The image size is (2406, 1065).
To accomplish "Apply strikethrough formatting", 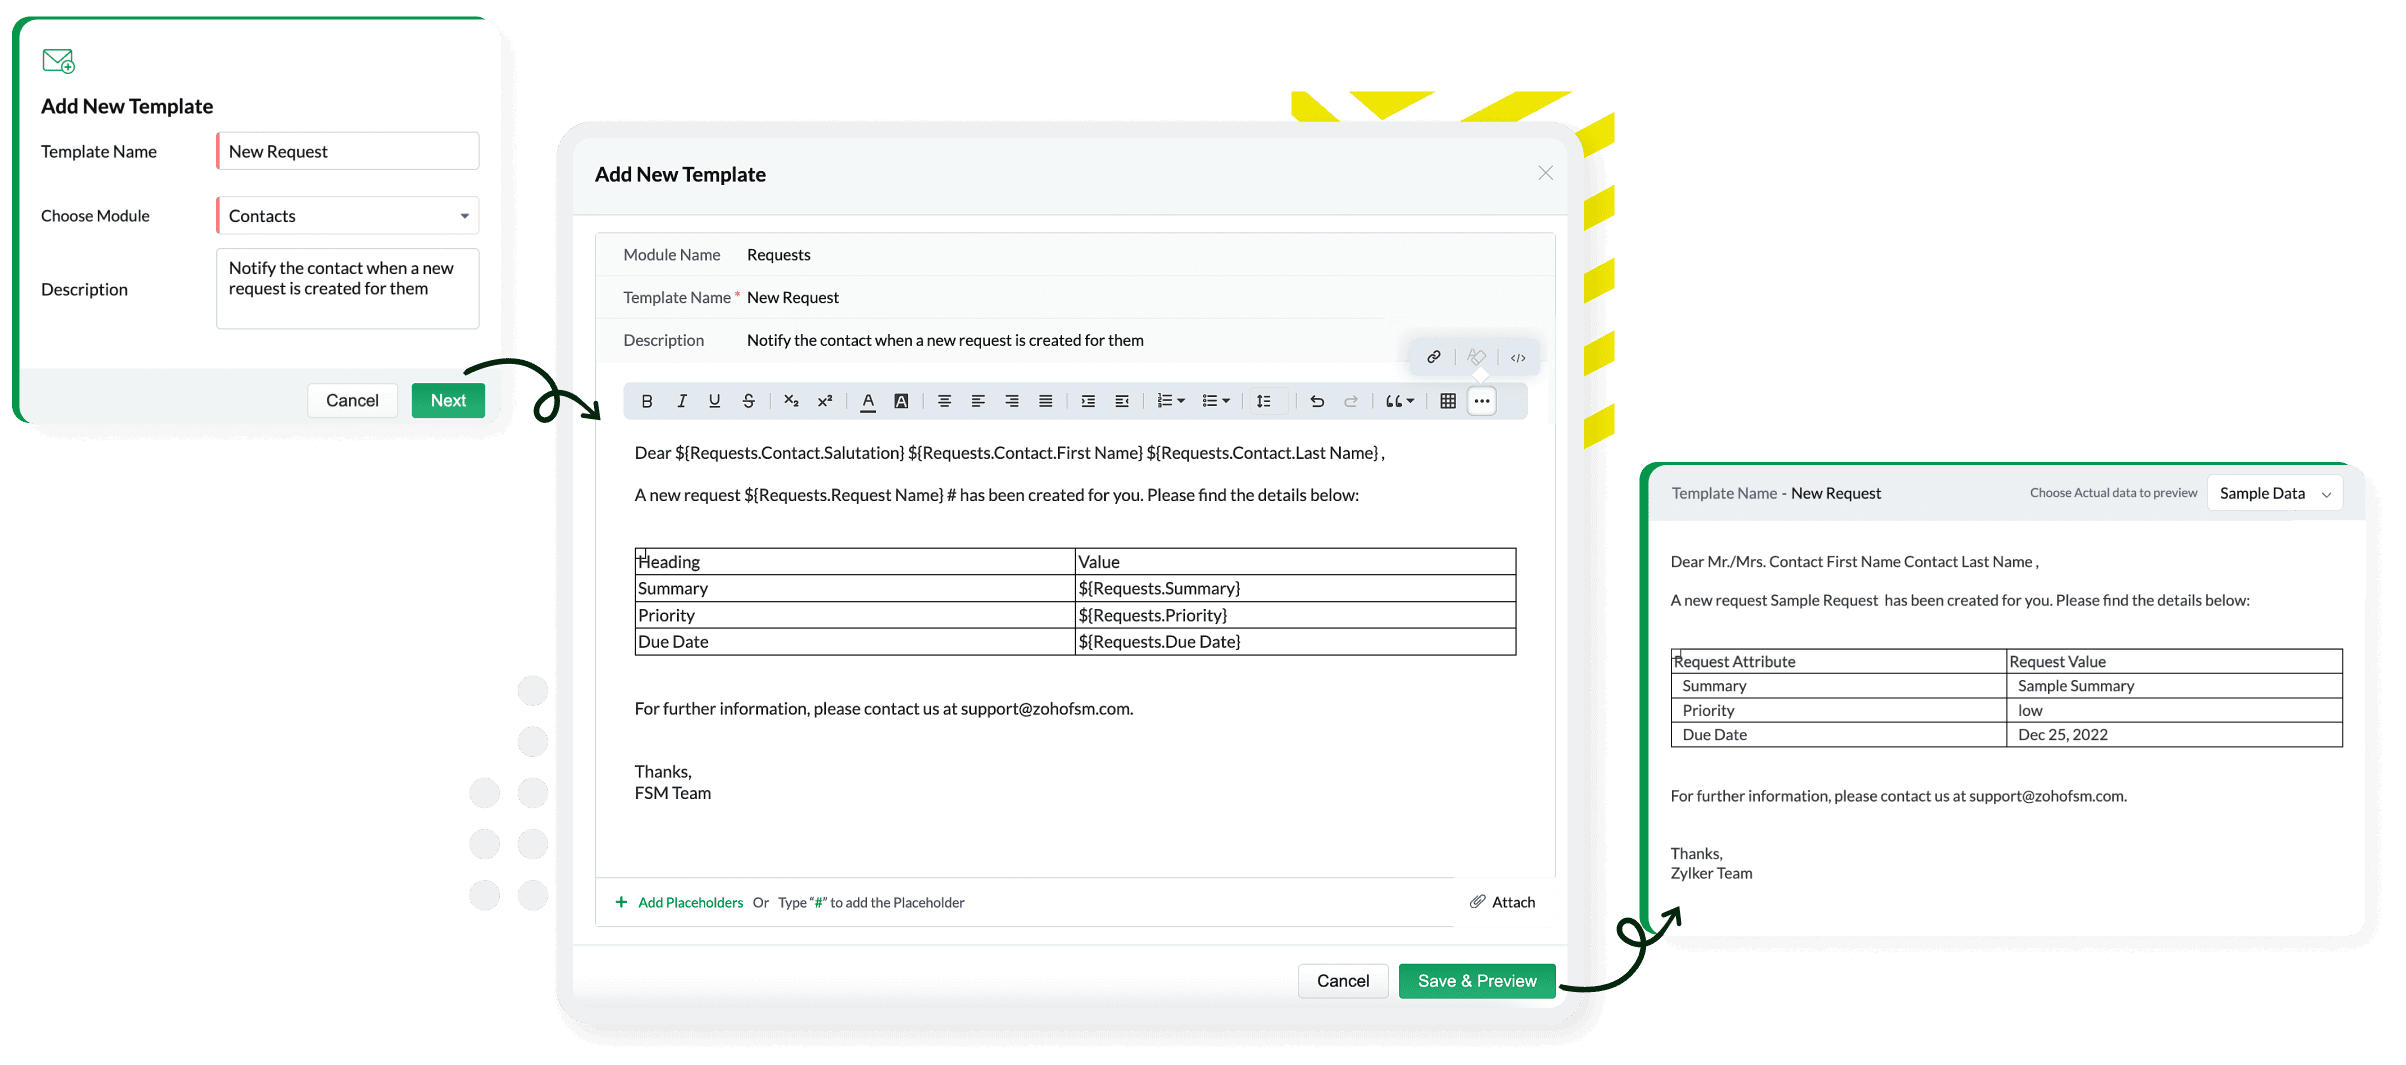I will coord(748,401).
